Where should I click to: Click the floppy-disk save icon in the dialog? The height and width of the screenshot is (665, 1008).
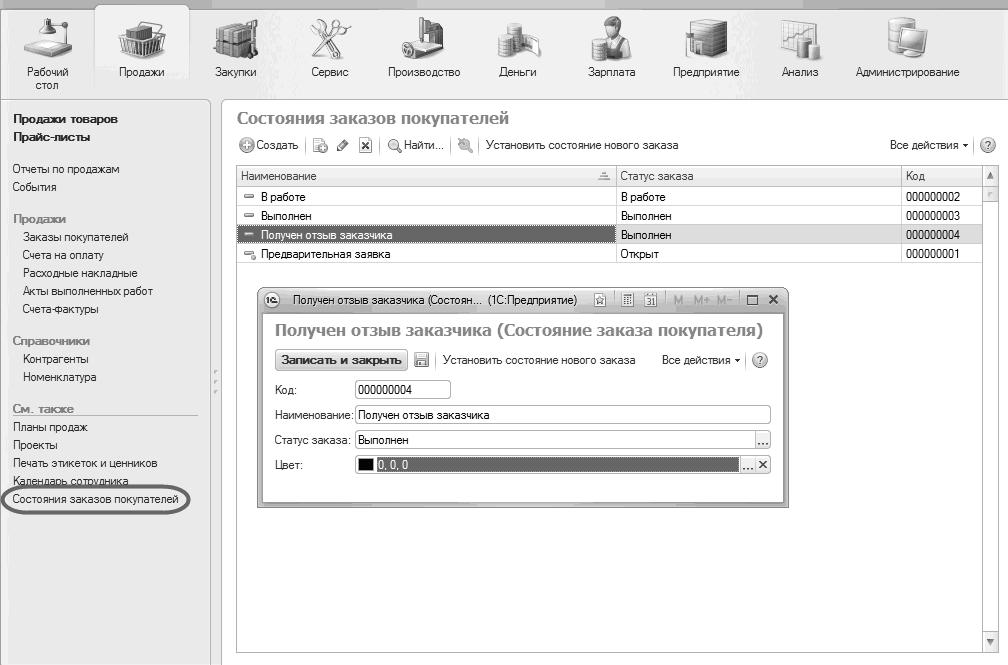(421, 360)
